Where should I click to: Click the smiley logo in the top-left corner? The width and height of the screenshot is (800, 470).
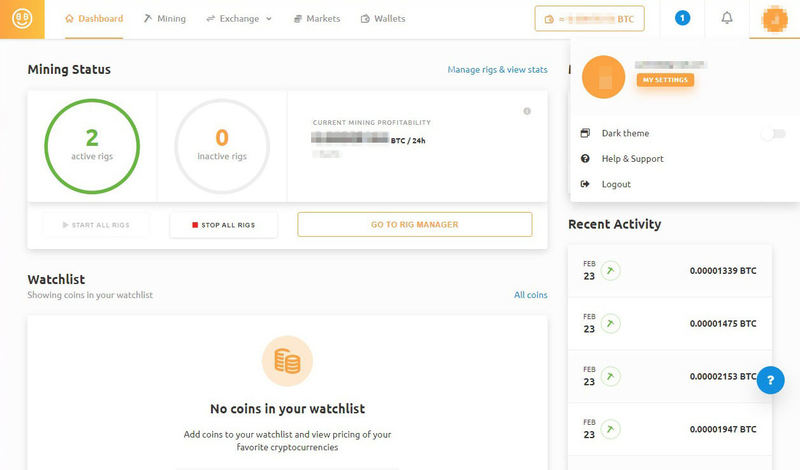point(22,19)
